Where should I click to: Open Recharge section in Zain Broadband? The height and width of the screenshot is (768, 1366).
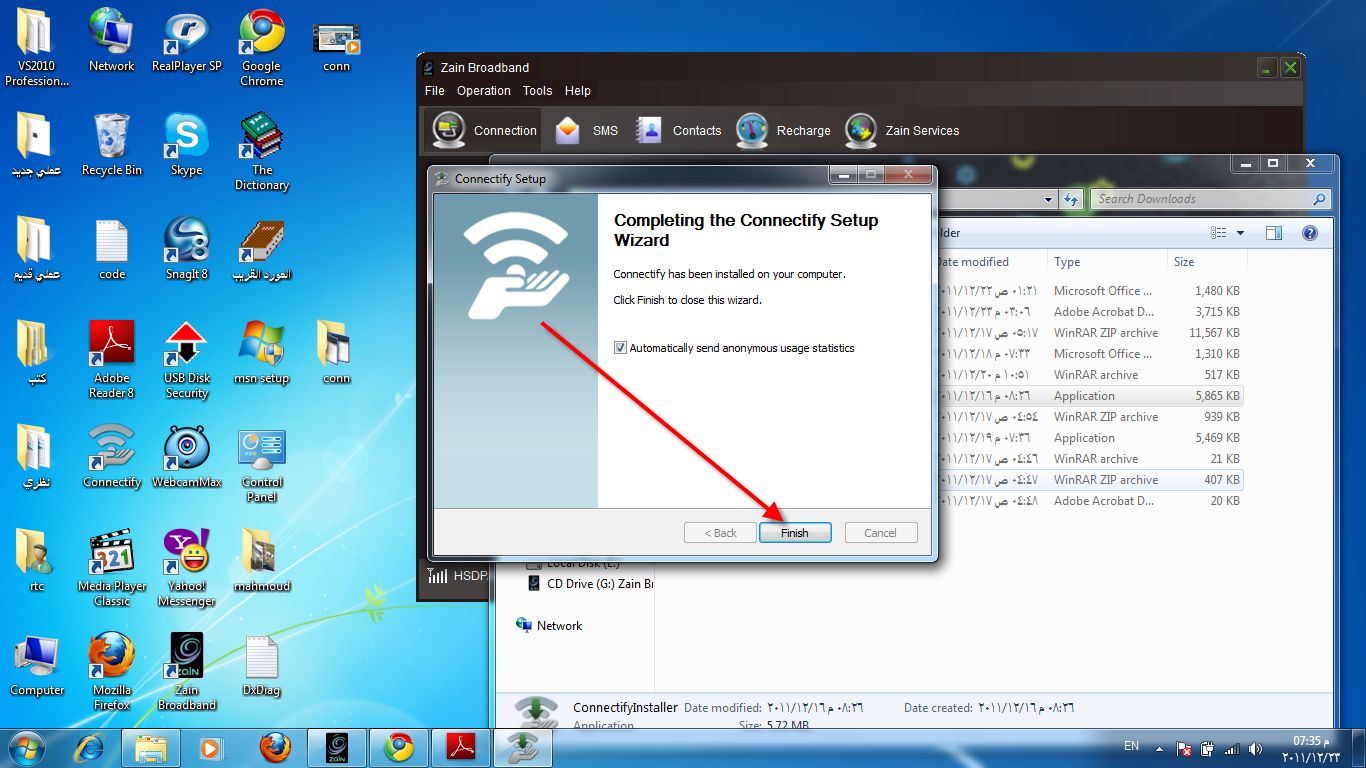pos(783,130)
